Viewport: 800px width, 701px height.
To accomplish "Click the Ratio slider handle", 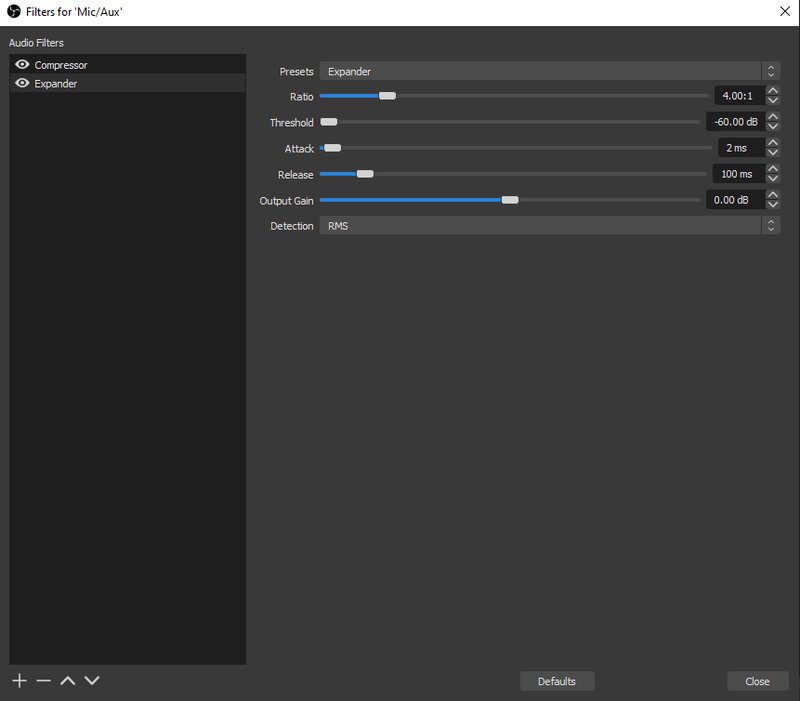I will click(x=387, y=96).
